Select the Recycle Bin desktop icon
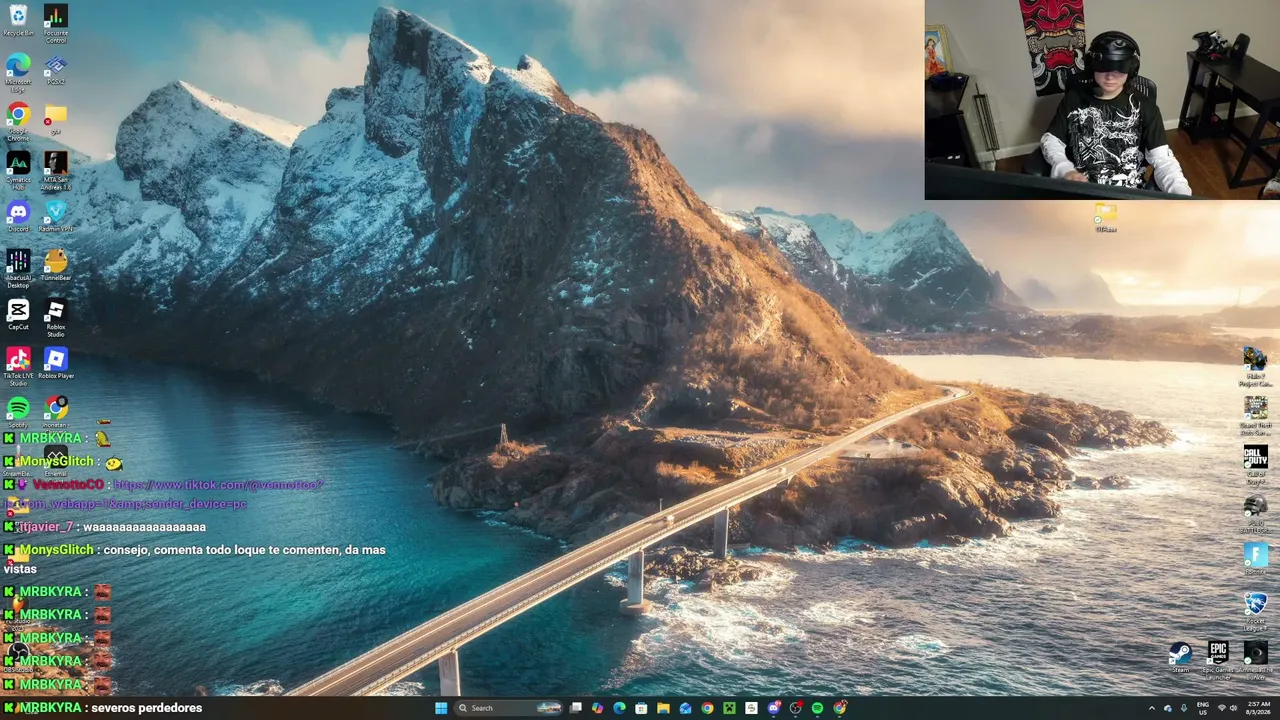Screen dimensions: 1280x720 point(18,20)
